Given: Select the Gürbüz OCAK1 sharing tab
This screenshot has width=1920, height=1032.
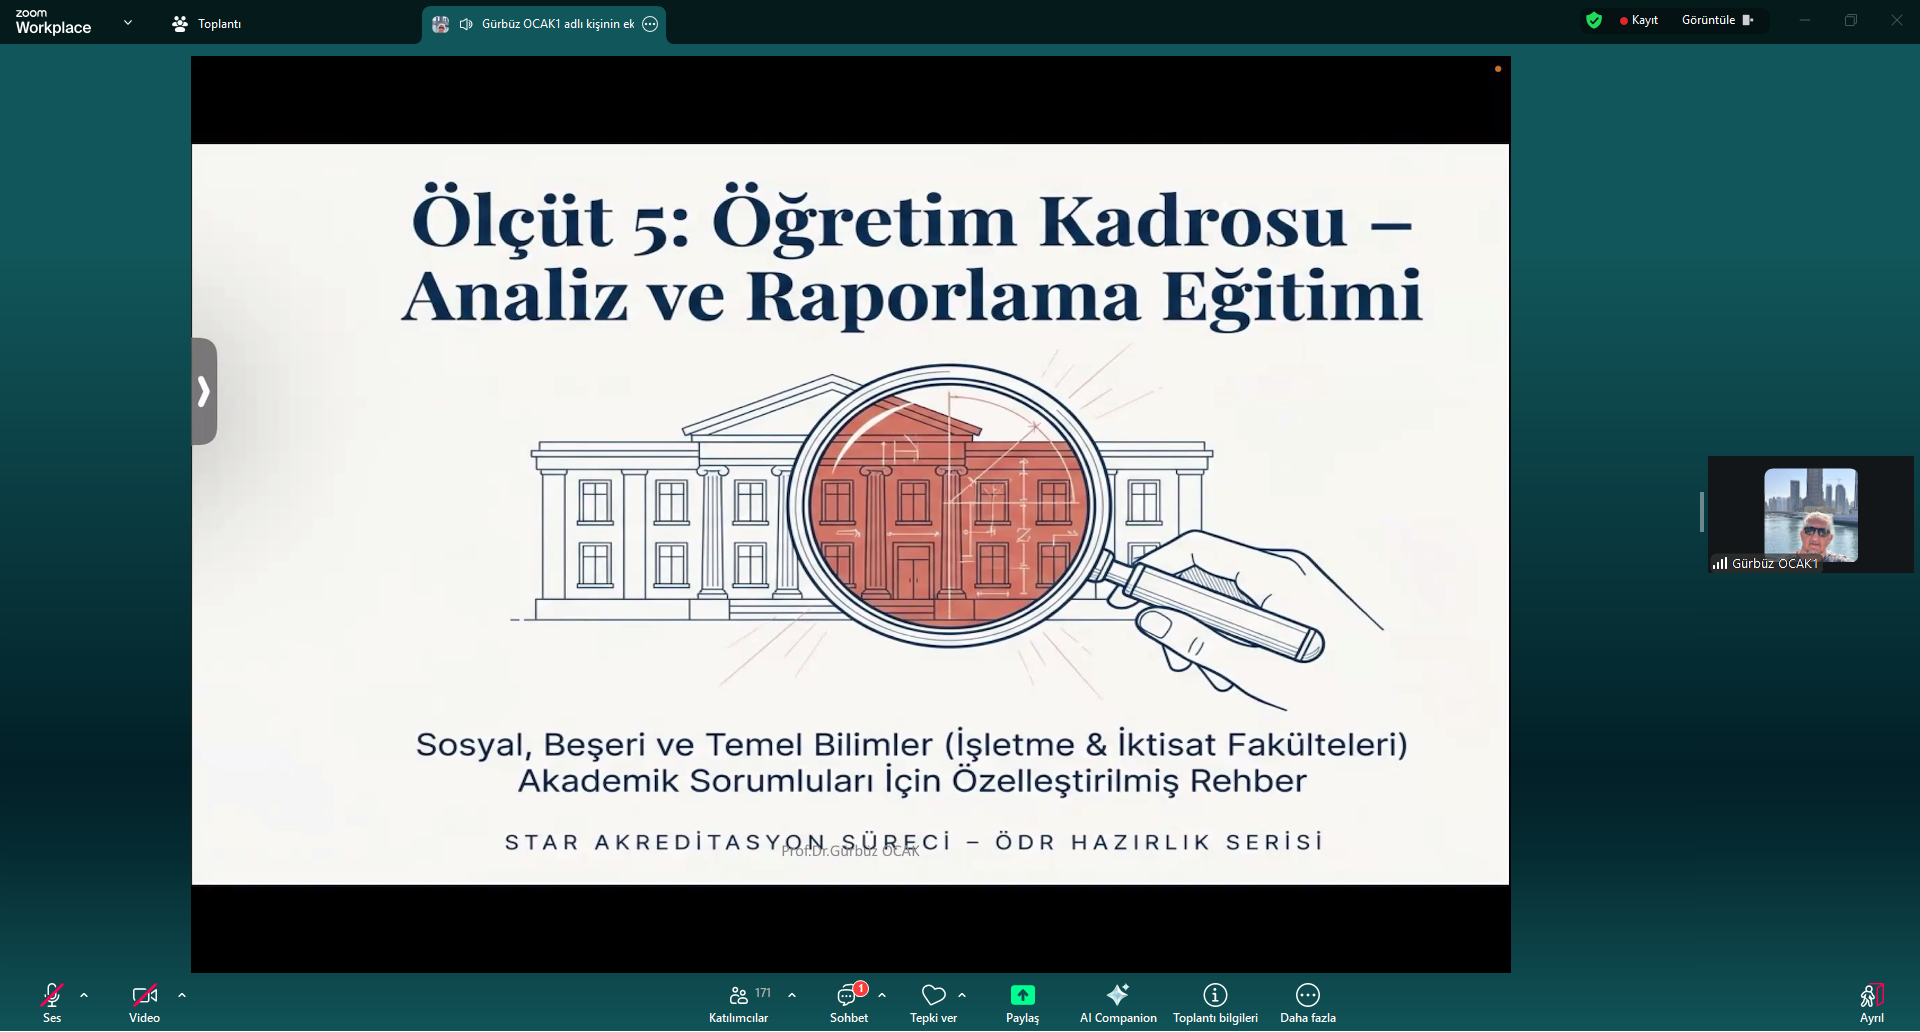Looking at the screenshot, I should click(545, 24).
